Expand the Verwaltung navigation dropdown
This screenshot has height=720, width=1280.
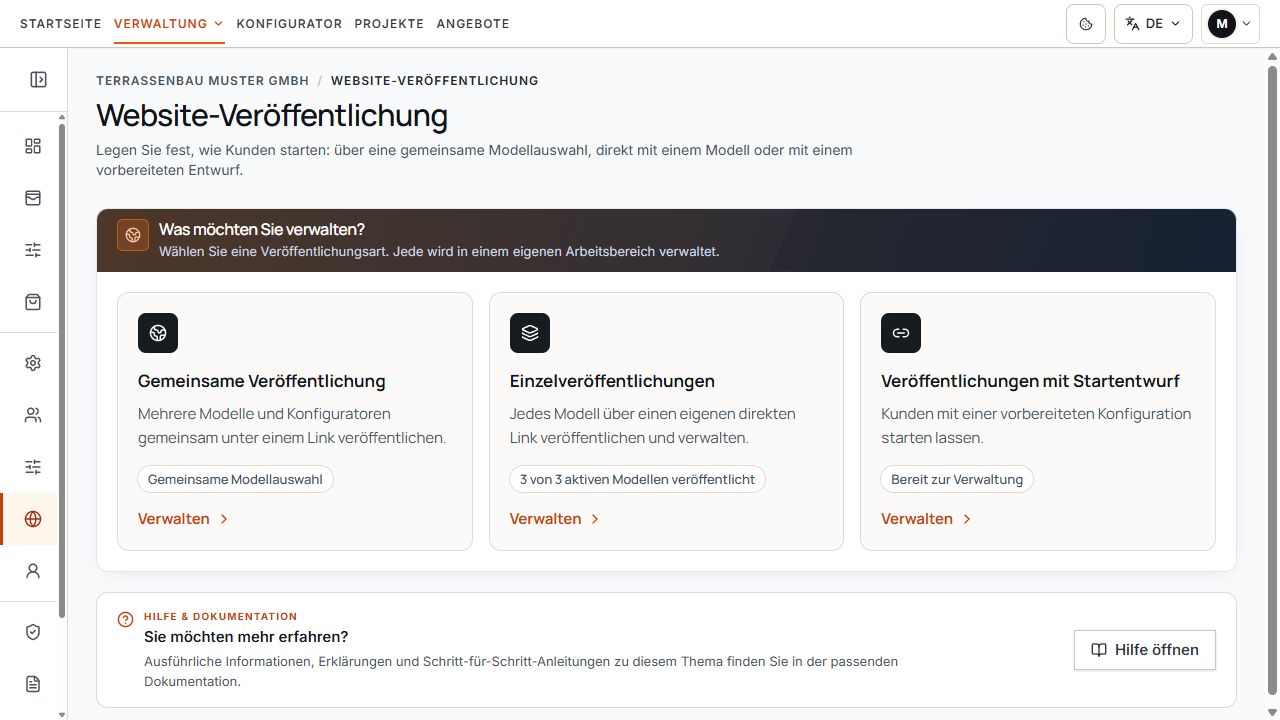click(x=169, y=24)
